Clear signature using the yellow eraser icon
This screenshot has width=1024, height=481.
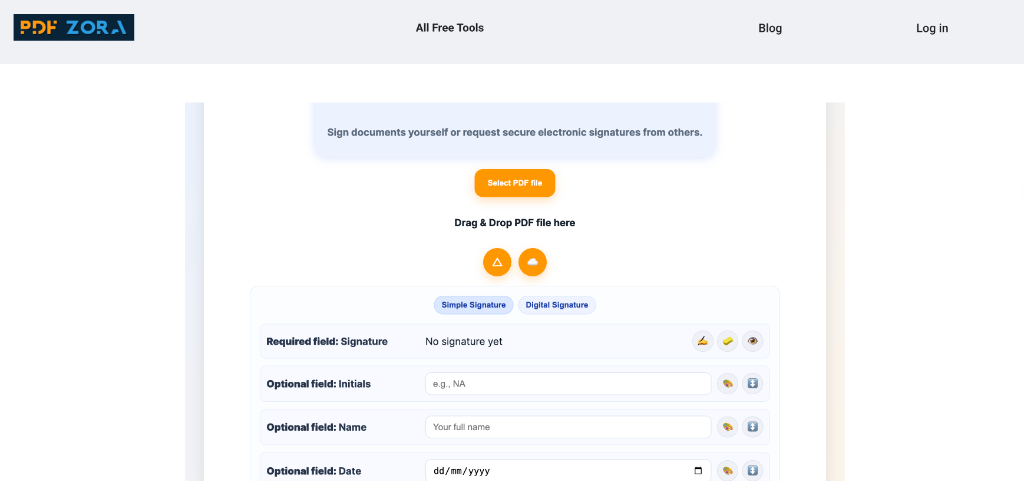point(727,341)
